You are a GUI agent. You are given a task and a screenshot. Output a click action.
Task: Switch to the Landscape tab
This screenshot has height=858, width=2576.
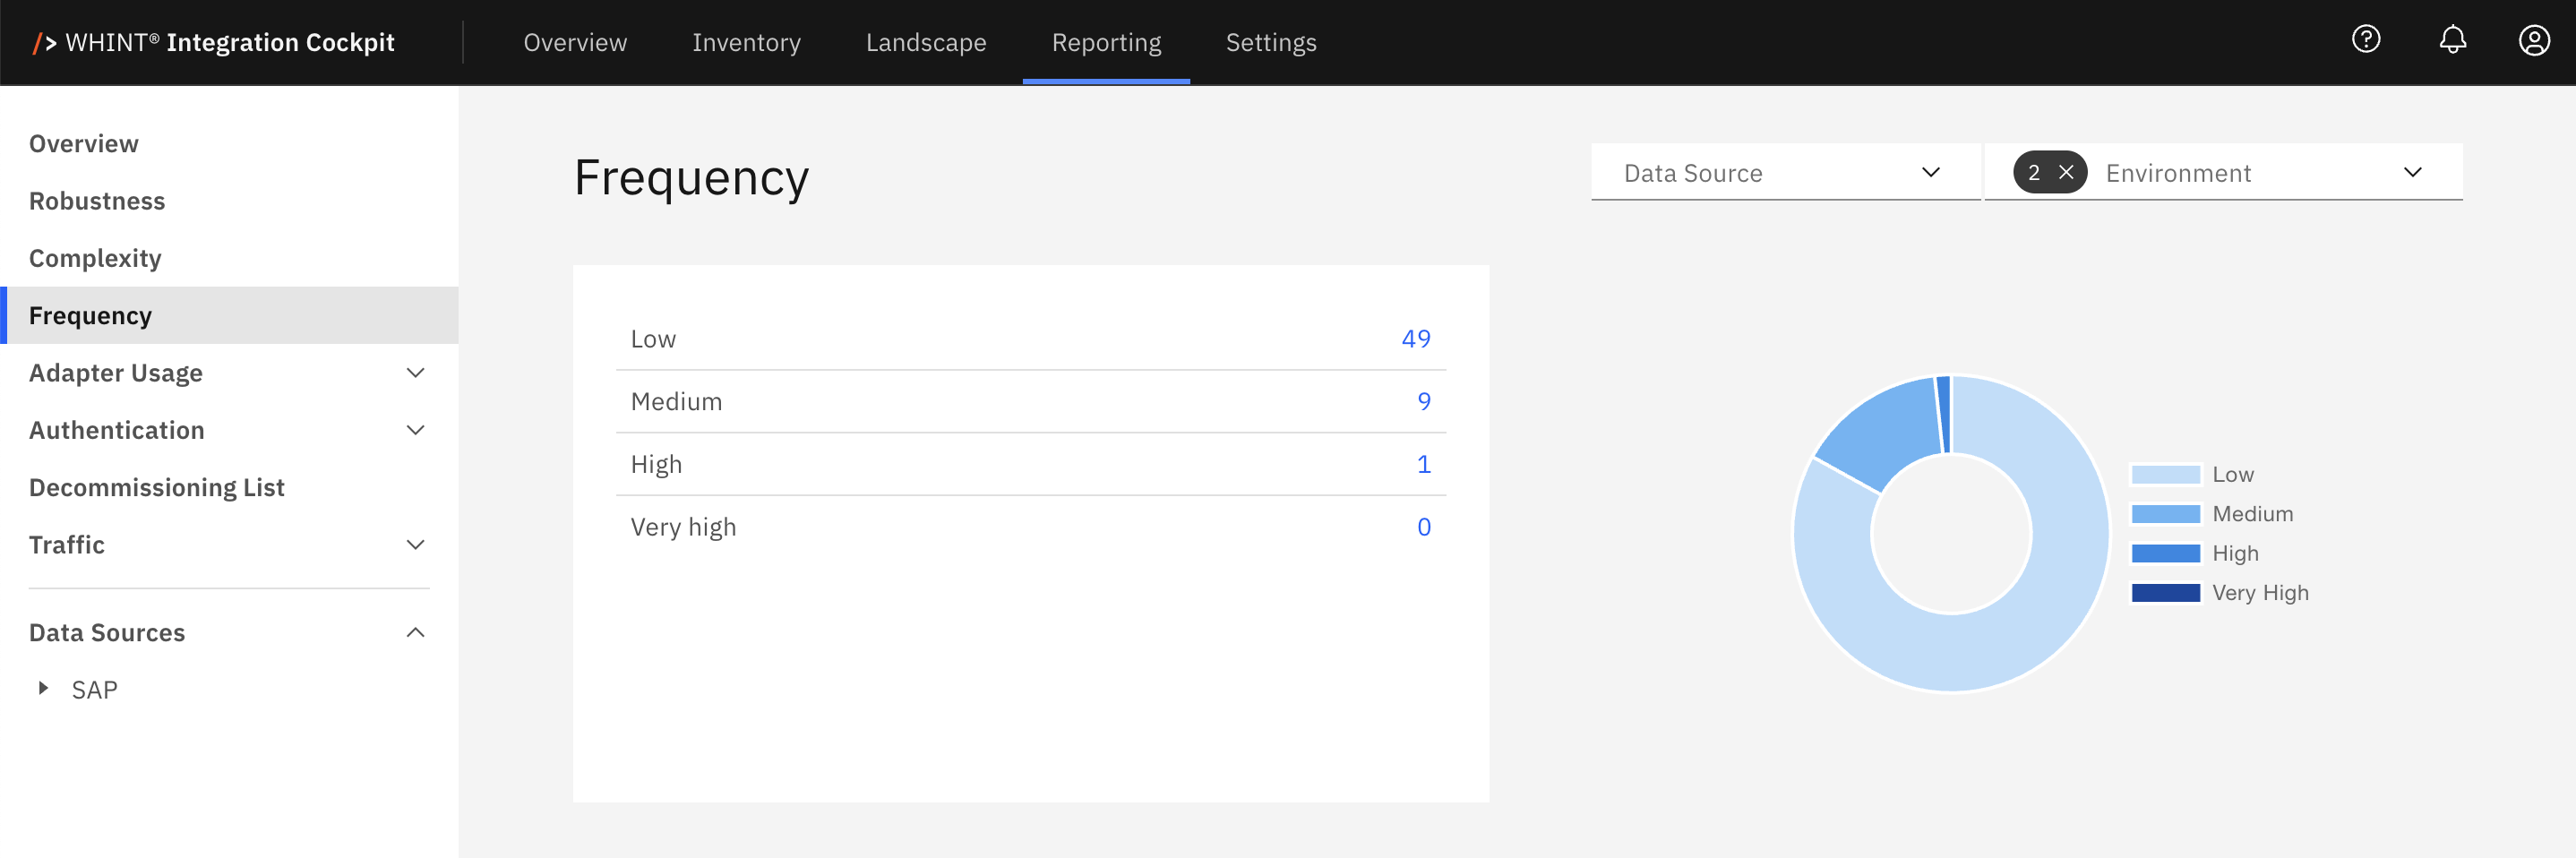click(x=926, y=42)
